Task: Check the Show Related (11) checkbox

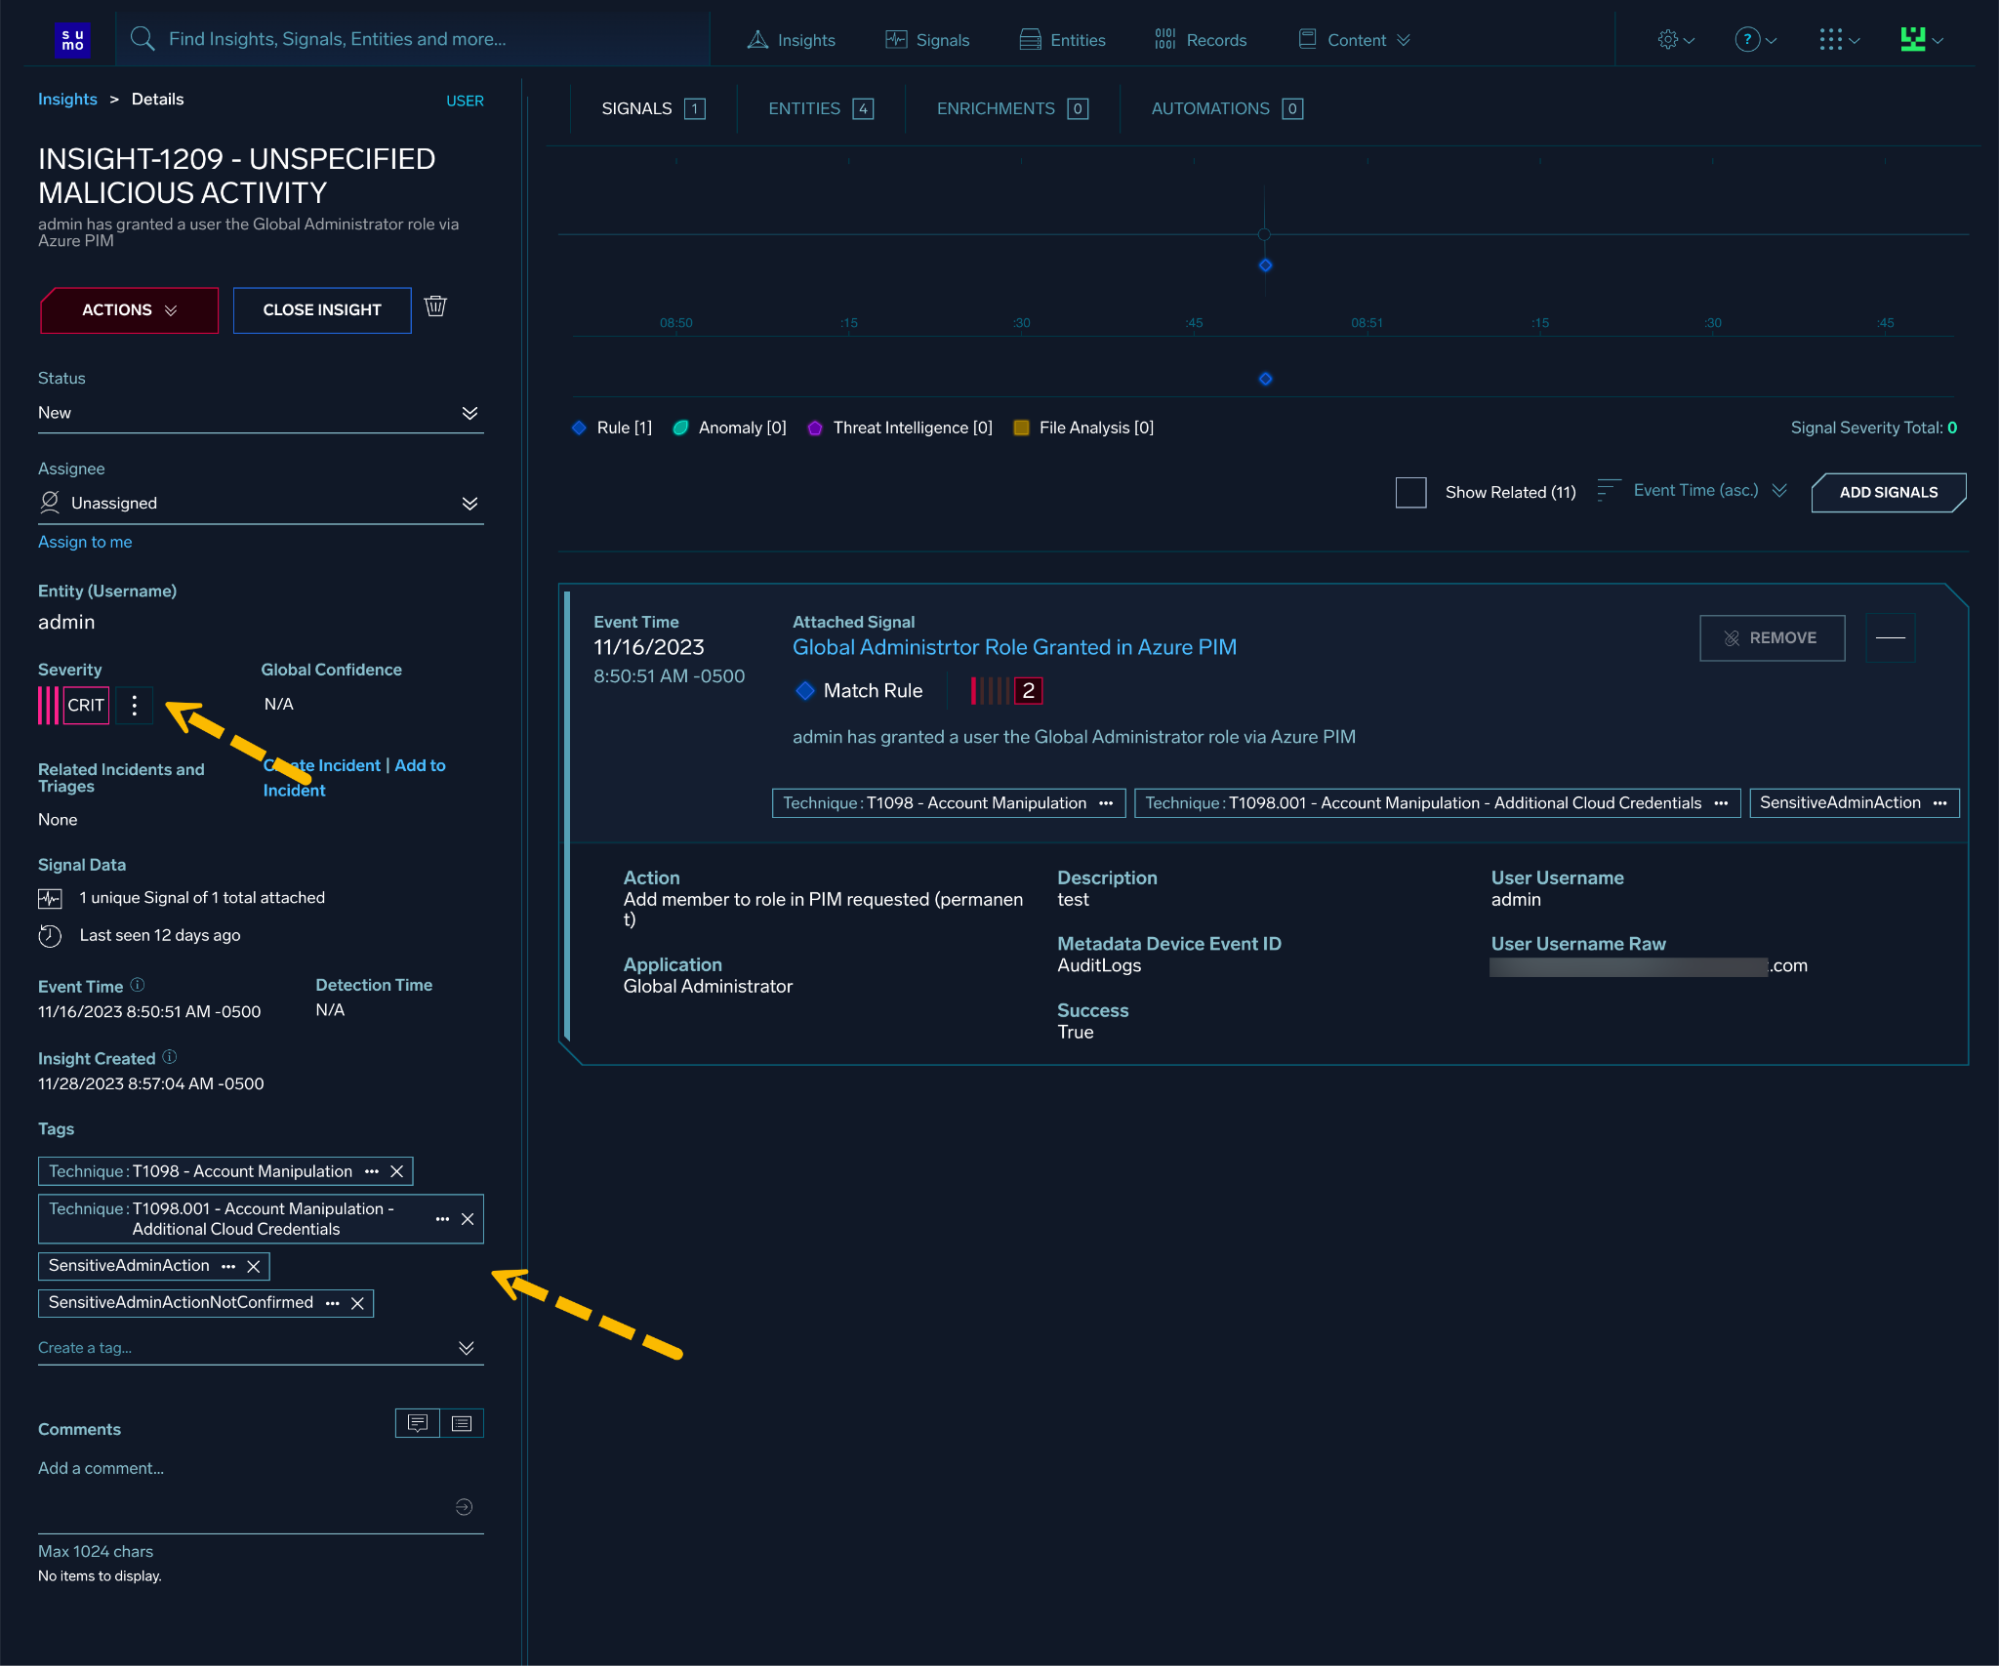Action: click(x=1410, y=492)
